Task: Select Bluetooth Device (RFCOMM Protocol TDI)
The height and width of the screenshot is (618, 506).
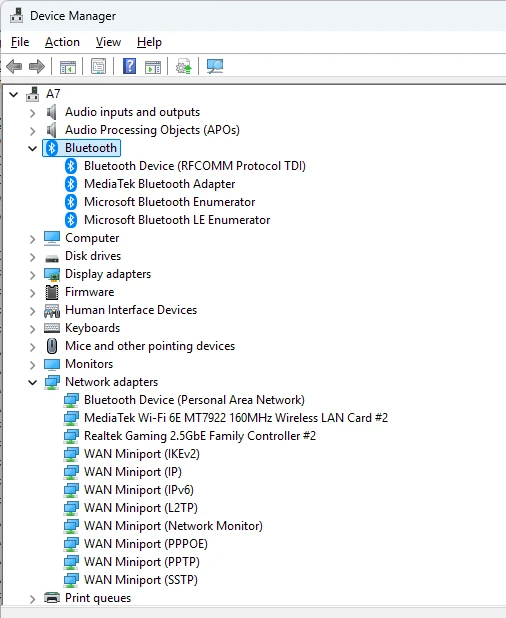Action: 195,166
